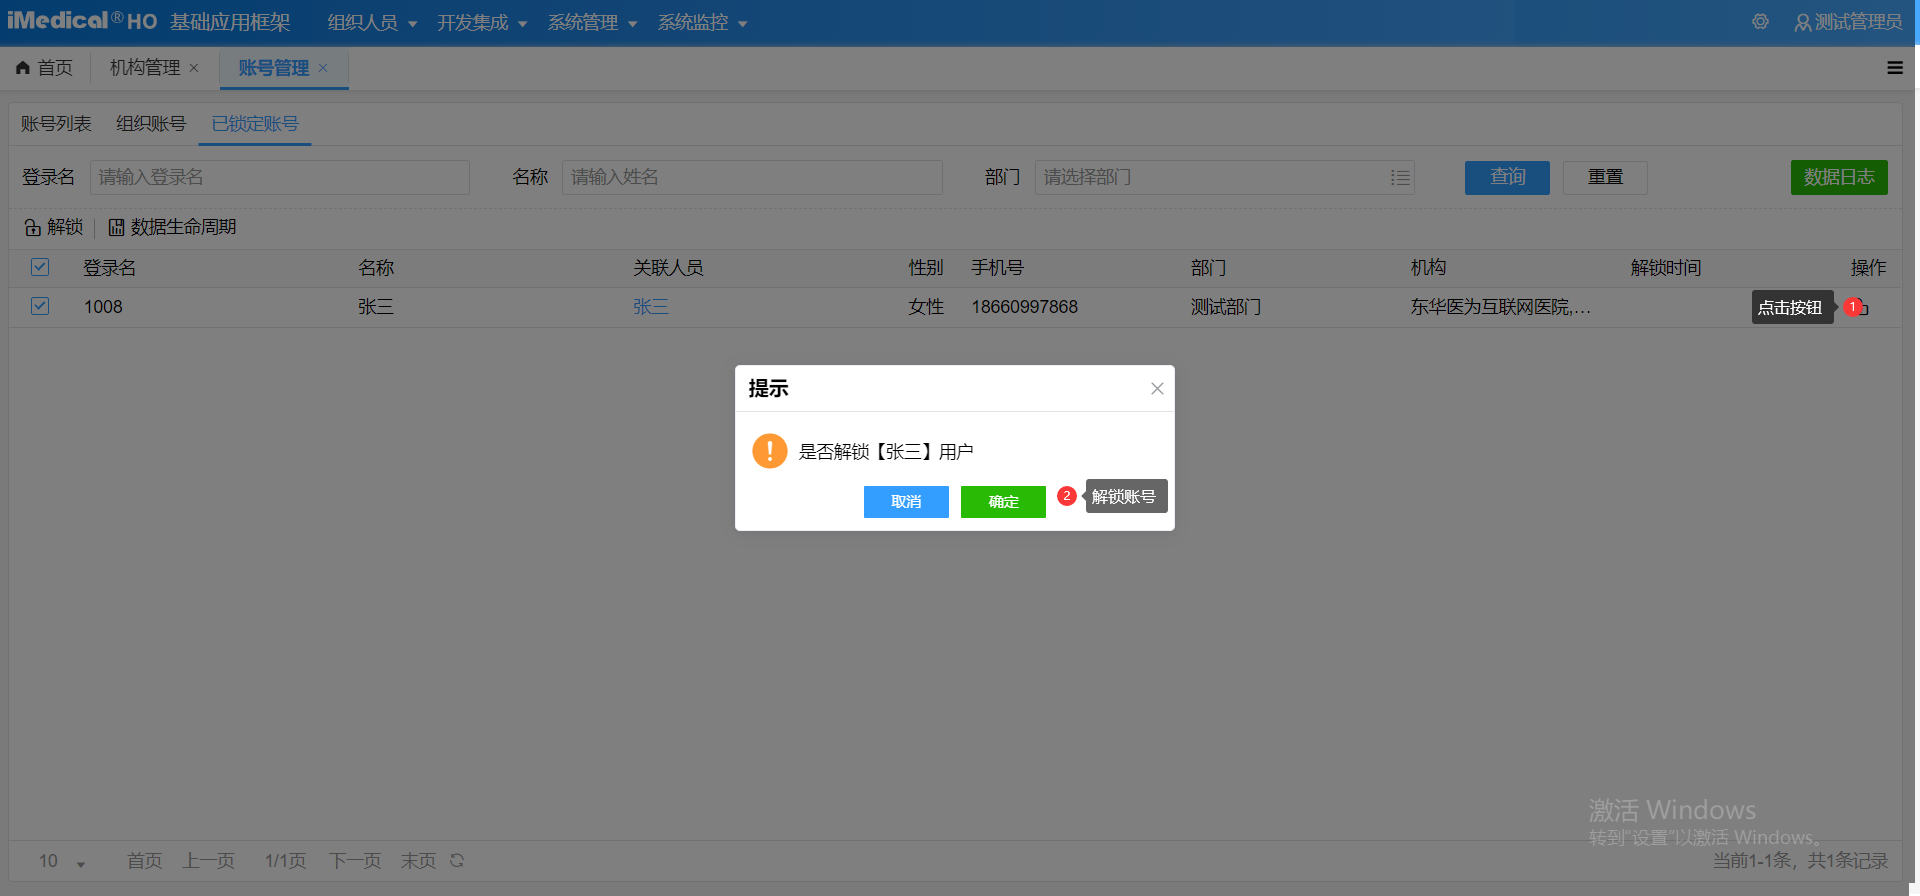Viewport: 1920px width, 896px height.
Task: Close the 账号管理 tab with its X
Action: pos(323,68)
